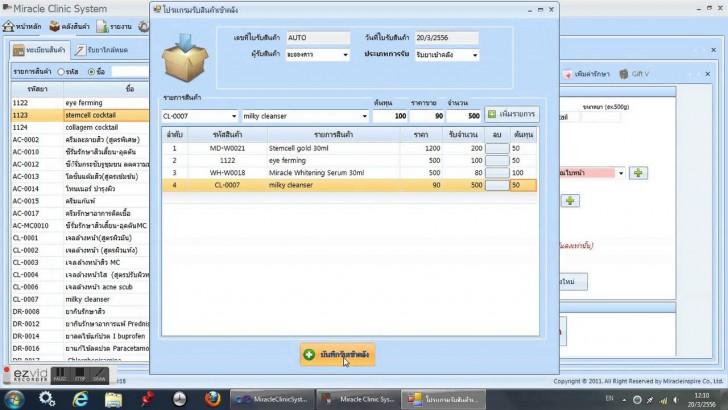
Task: Open the product code CL-0007 dropdown
Action: point(234,116)
